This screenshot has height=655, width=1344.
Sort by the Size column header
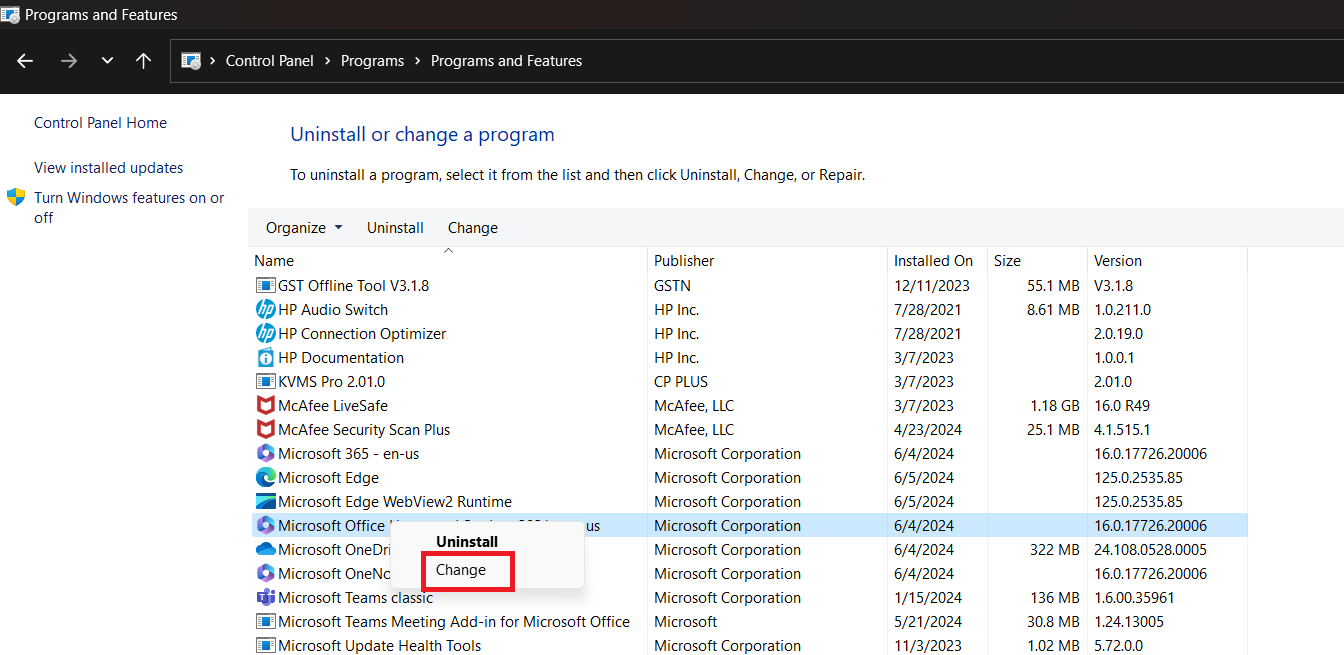(1037, 261)
